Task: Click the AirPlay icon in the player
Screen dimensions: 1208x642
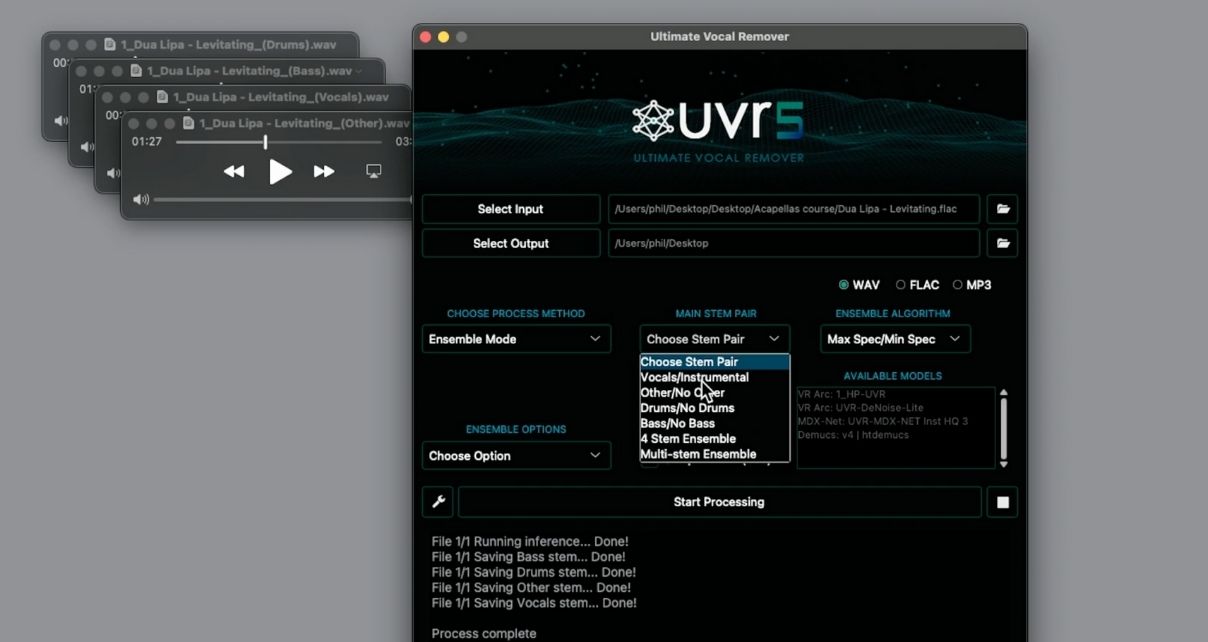Action: 374,172
